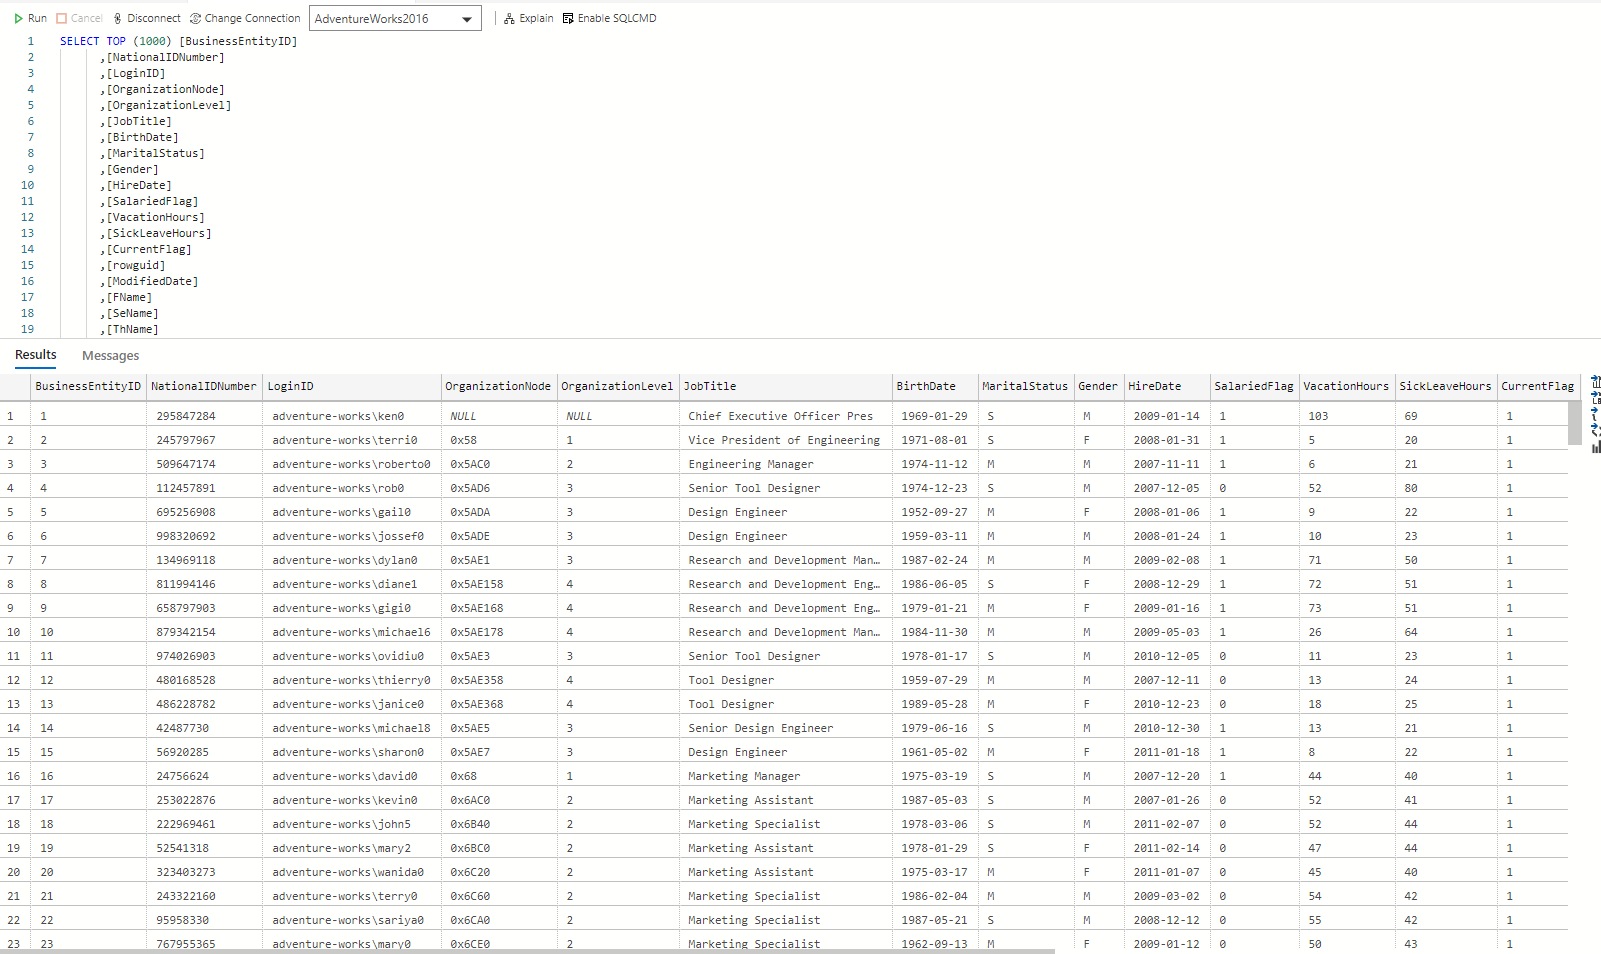The image size is (1601, 954).
Task: Open Change Connection
Action: [x=245, y=18]
